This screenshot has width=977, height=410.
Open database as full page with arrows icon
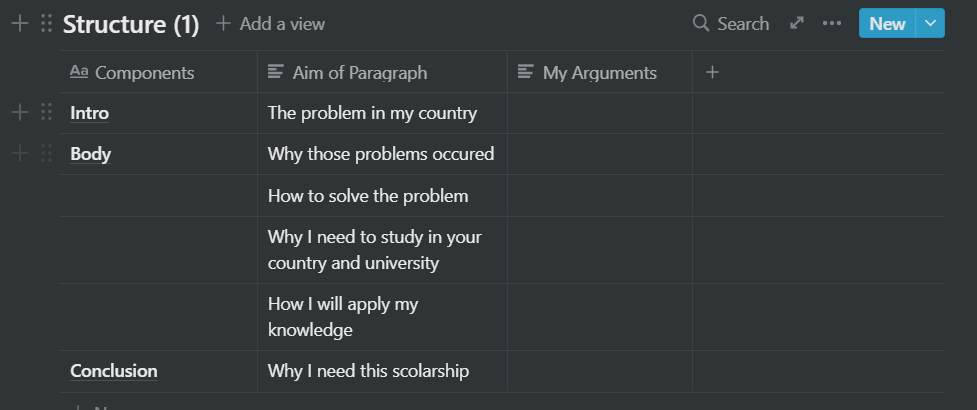pos(796,24)
